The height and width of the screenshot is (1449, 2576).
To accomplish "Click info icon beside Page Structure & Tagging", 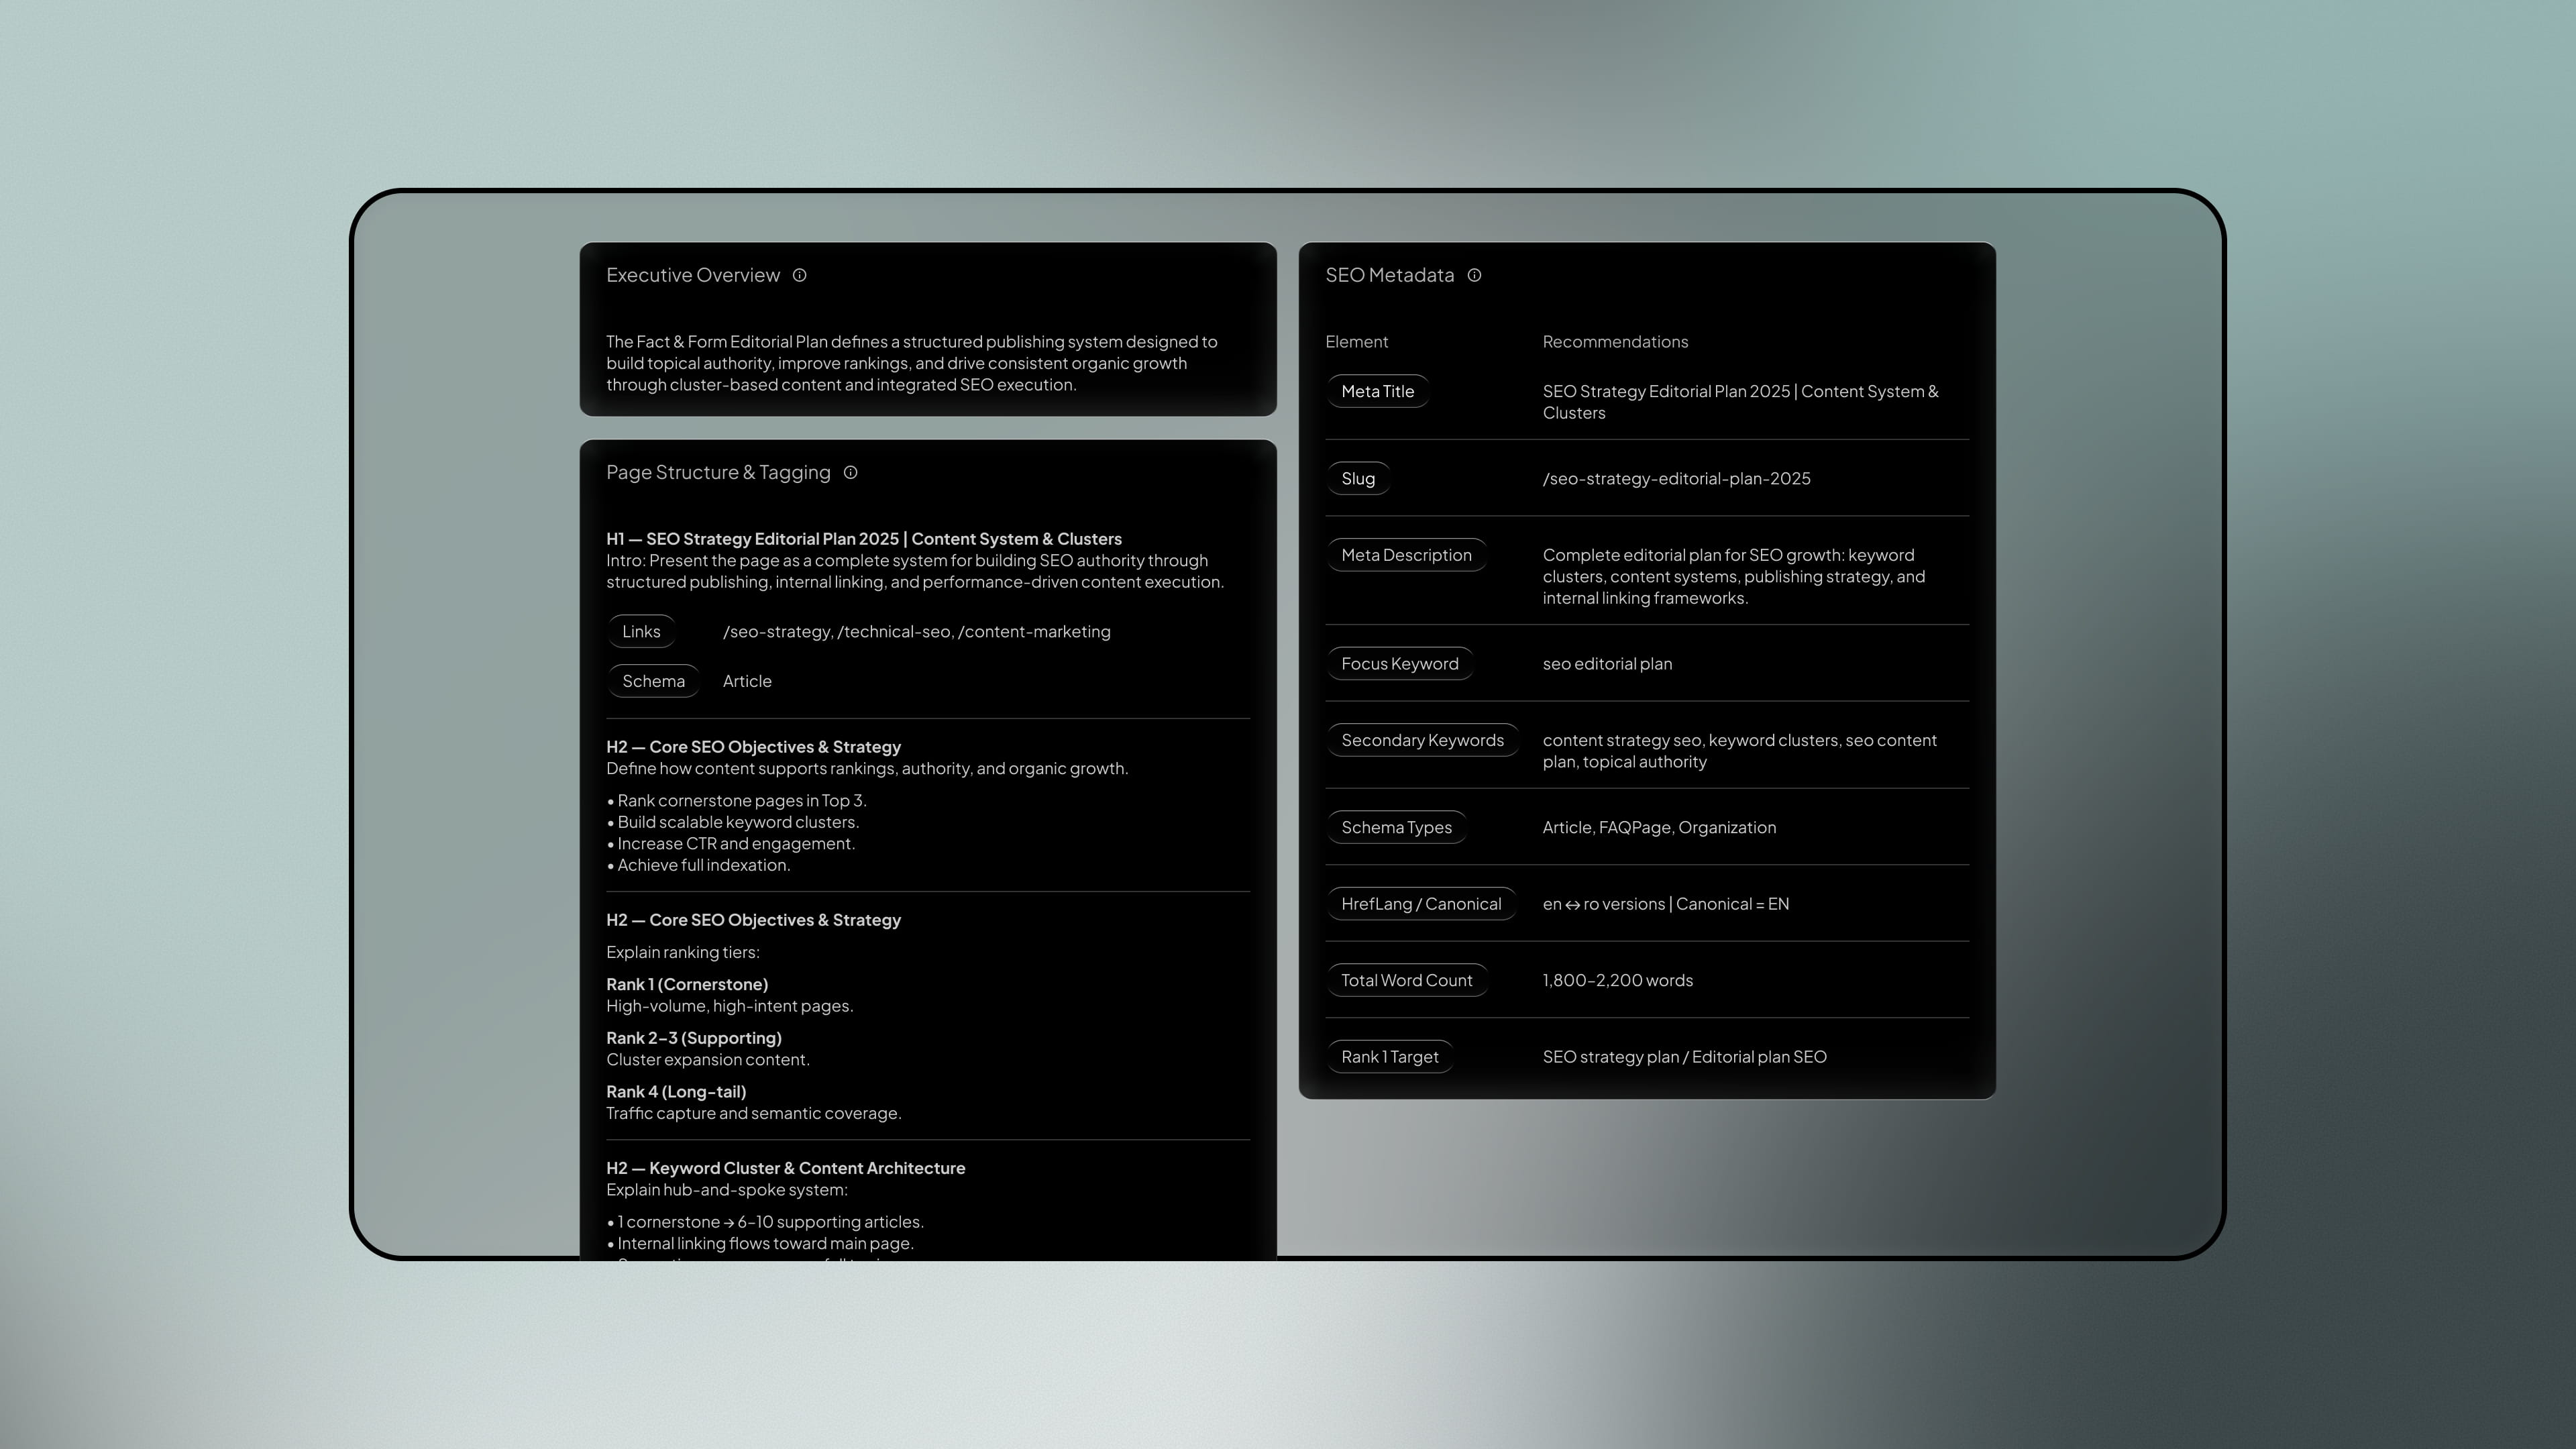I will [x=850, y=473].
